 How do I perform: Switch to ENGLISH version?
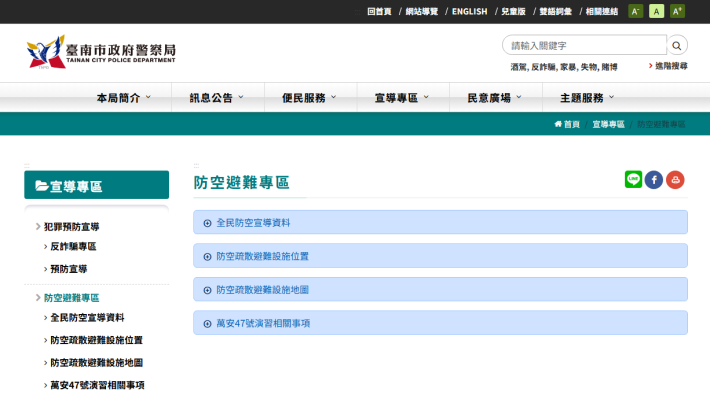[x=470, y=11]
